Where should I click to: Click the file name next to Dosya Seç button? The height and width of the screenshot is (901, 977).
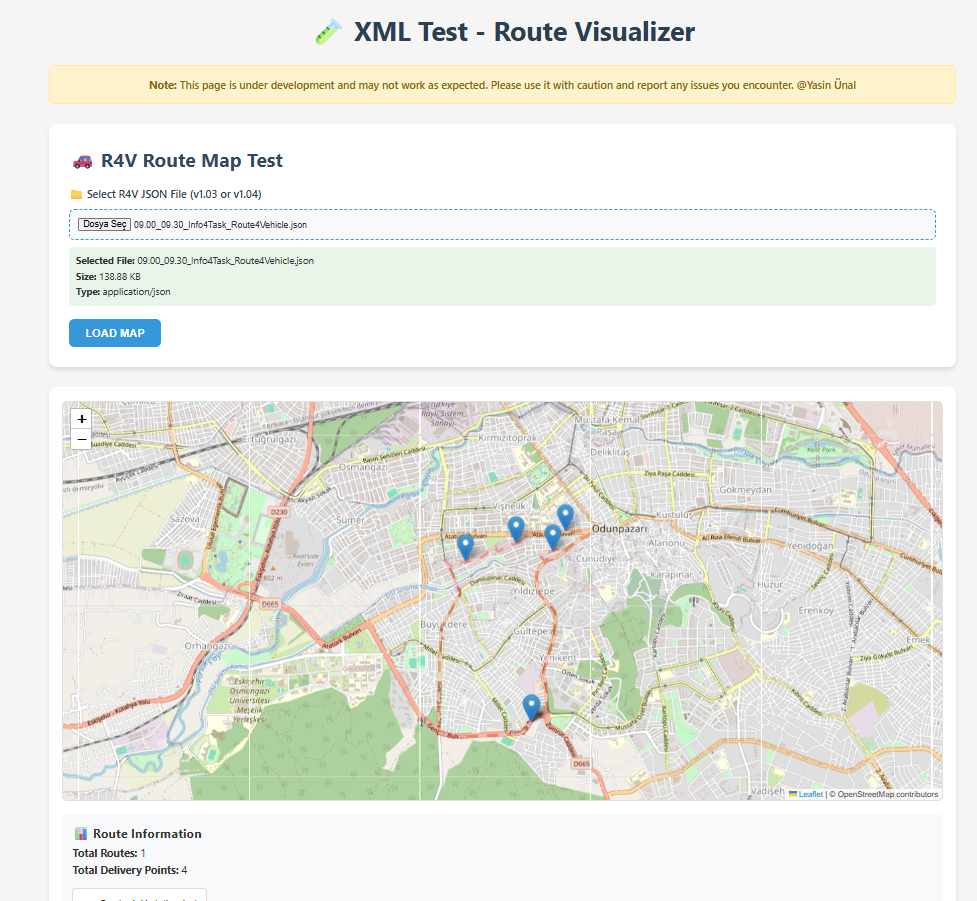click(221, 225)
